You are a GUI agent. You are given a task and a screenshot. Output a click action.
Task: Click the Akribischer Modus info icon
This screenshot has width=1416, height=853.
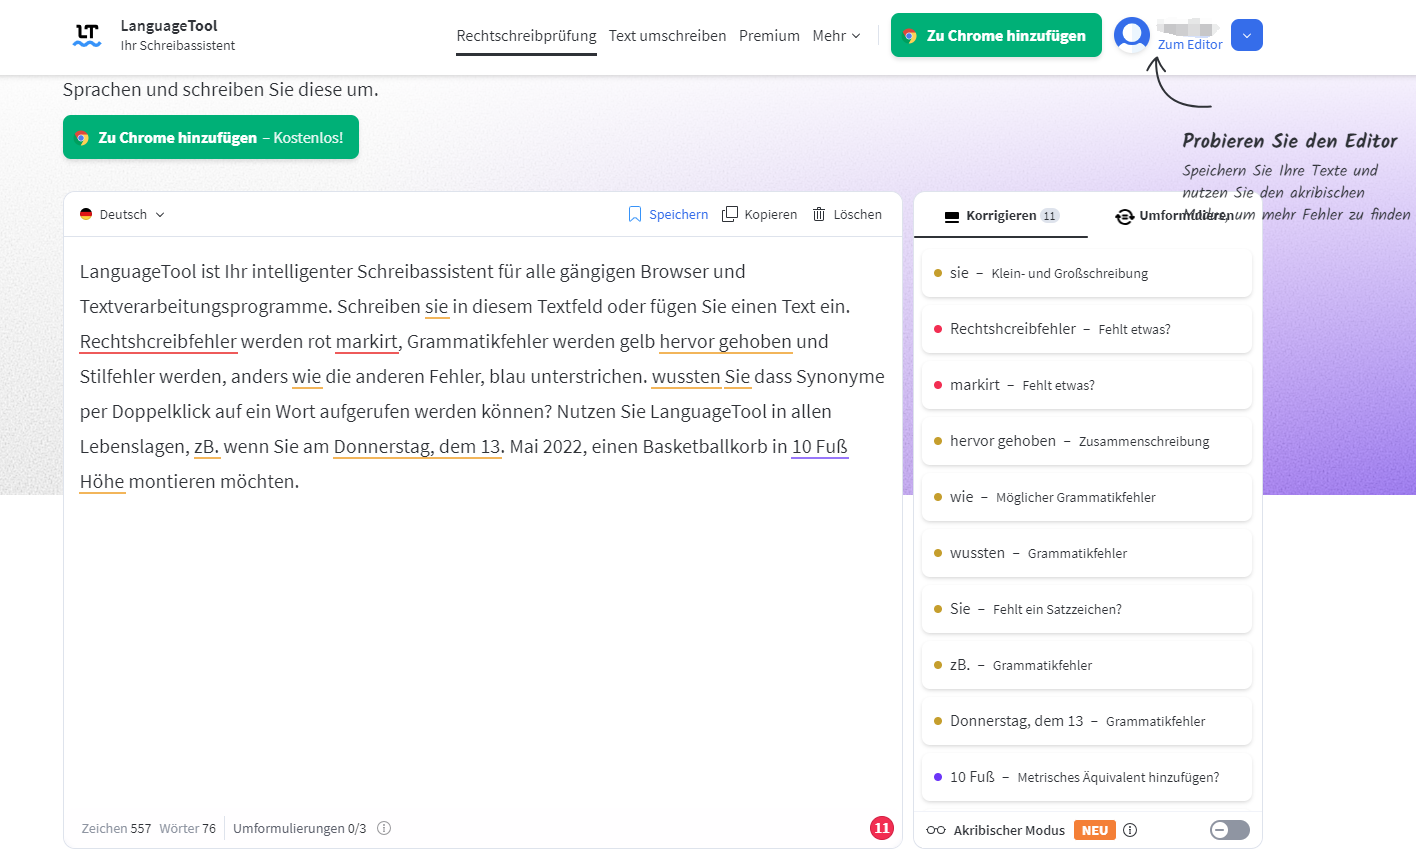click(1130, 830)
